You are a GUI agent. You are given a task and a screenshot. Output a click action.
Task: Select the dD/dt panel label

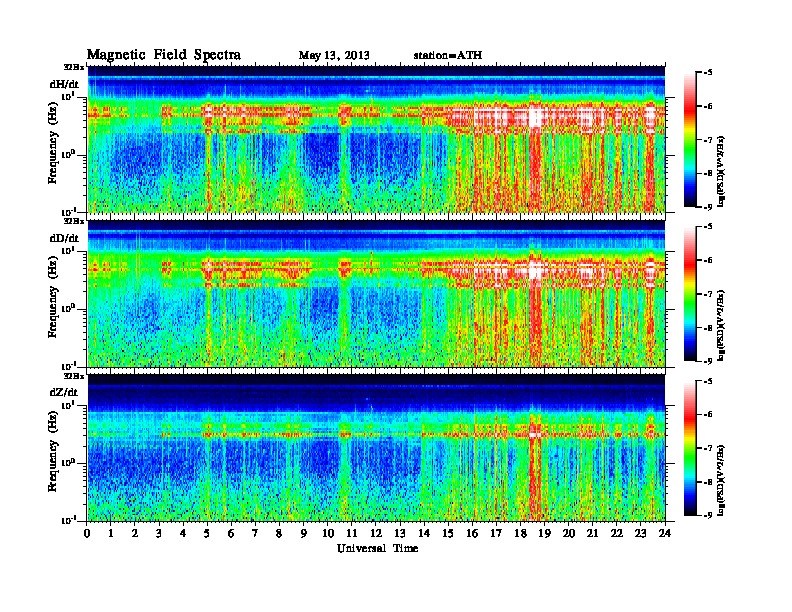coord(64,238)
